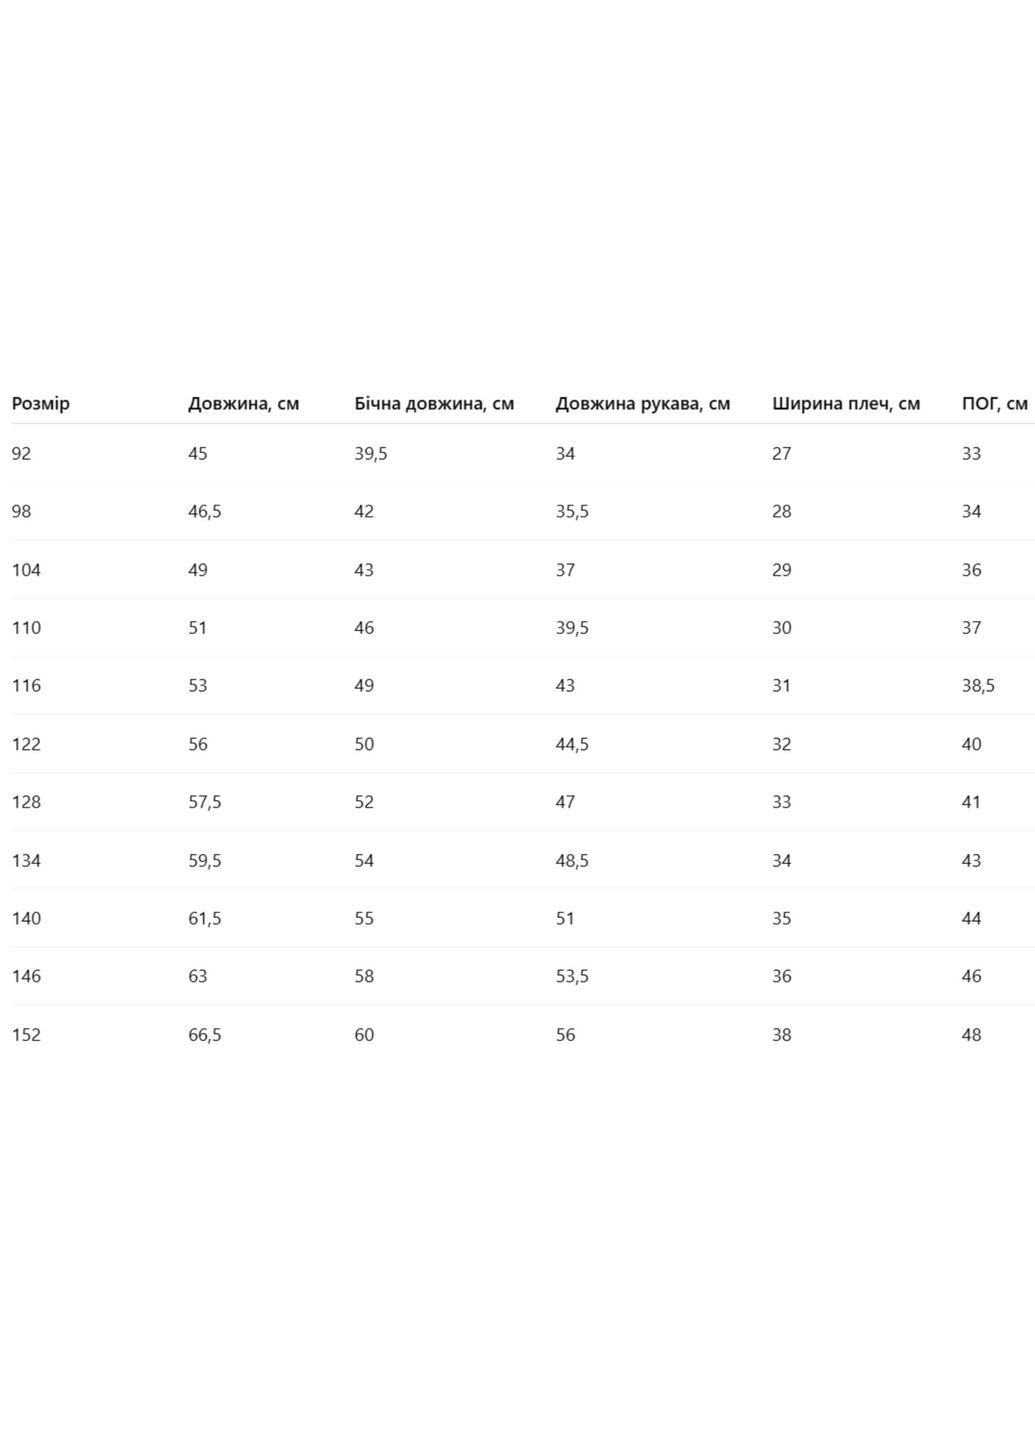Select size 140 row label
1035x1440 pixels.
click(x=27, y=918)
